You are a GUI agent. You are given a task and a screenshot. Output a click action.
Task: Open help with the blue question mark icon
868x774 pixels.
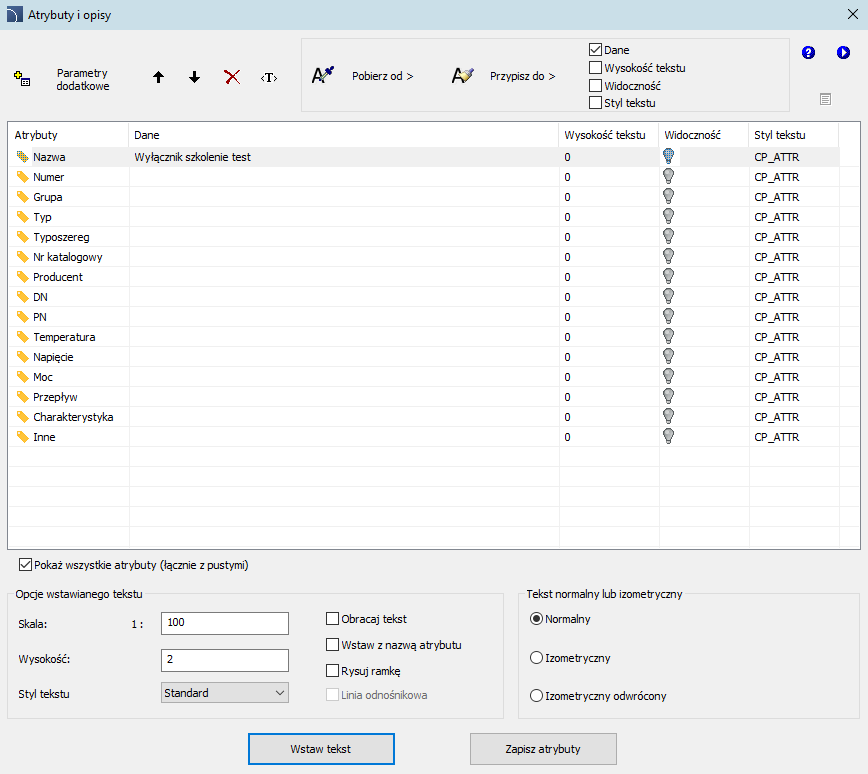(x=809, y=52)
